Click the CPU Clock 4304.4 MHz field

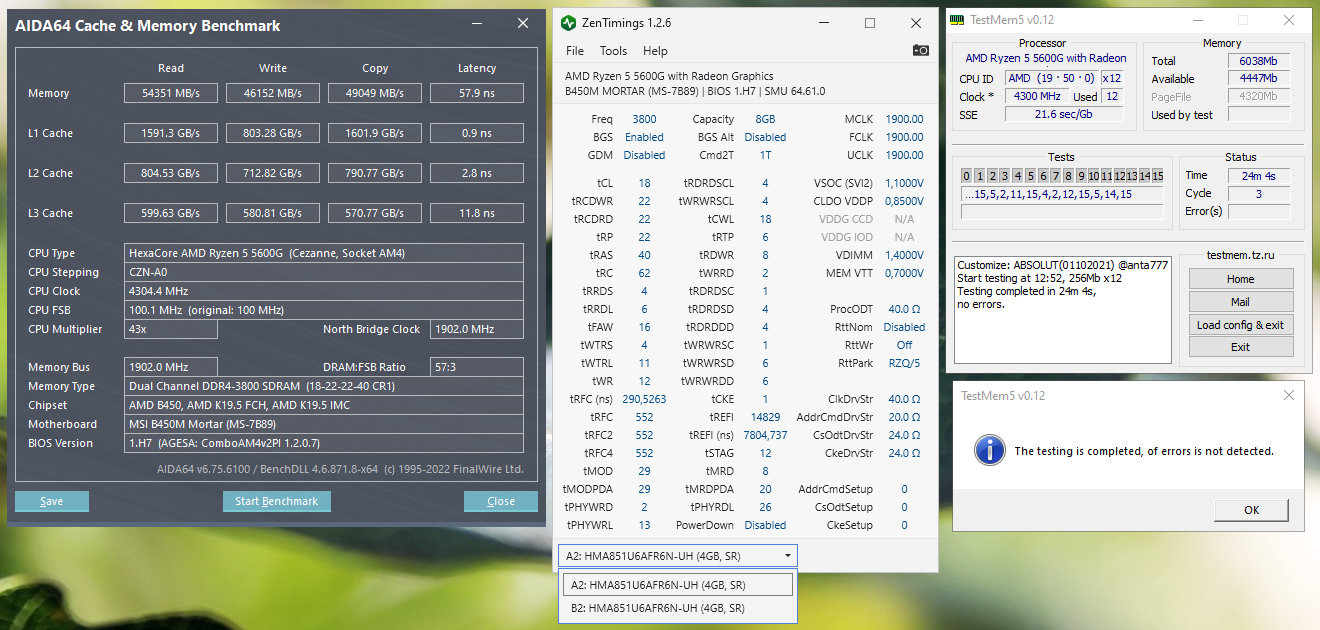[324, 291]
